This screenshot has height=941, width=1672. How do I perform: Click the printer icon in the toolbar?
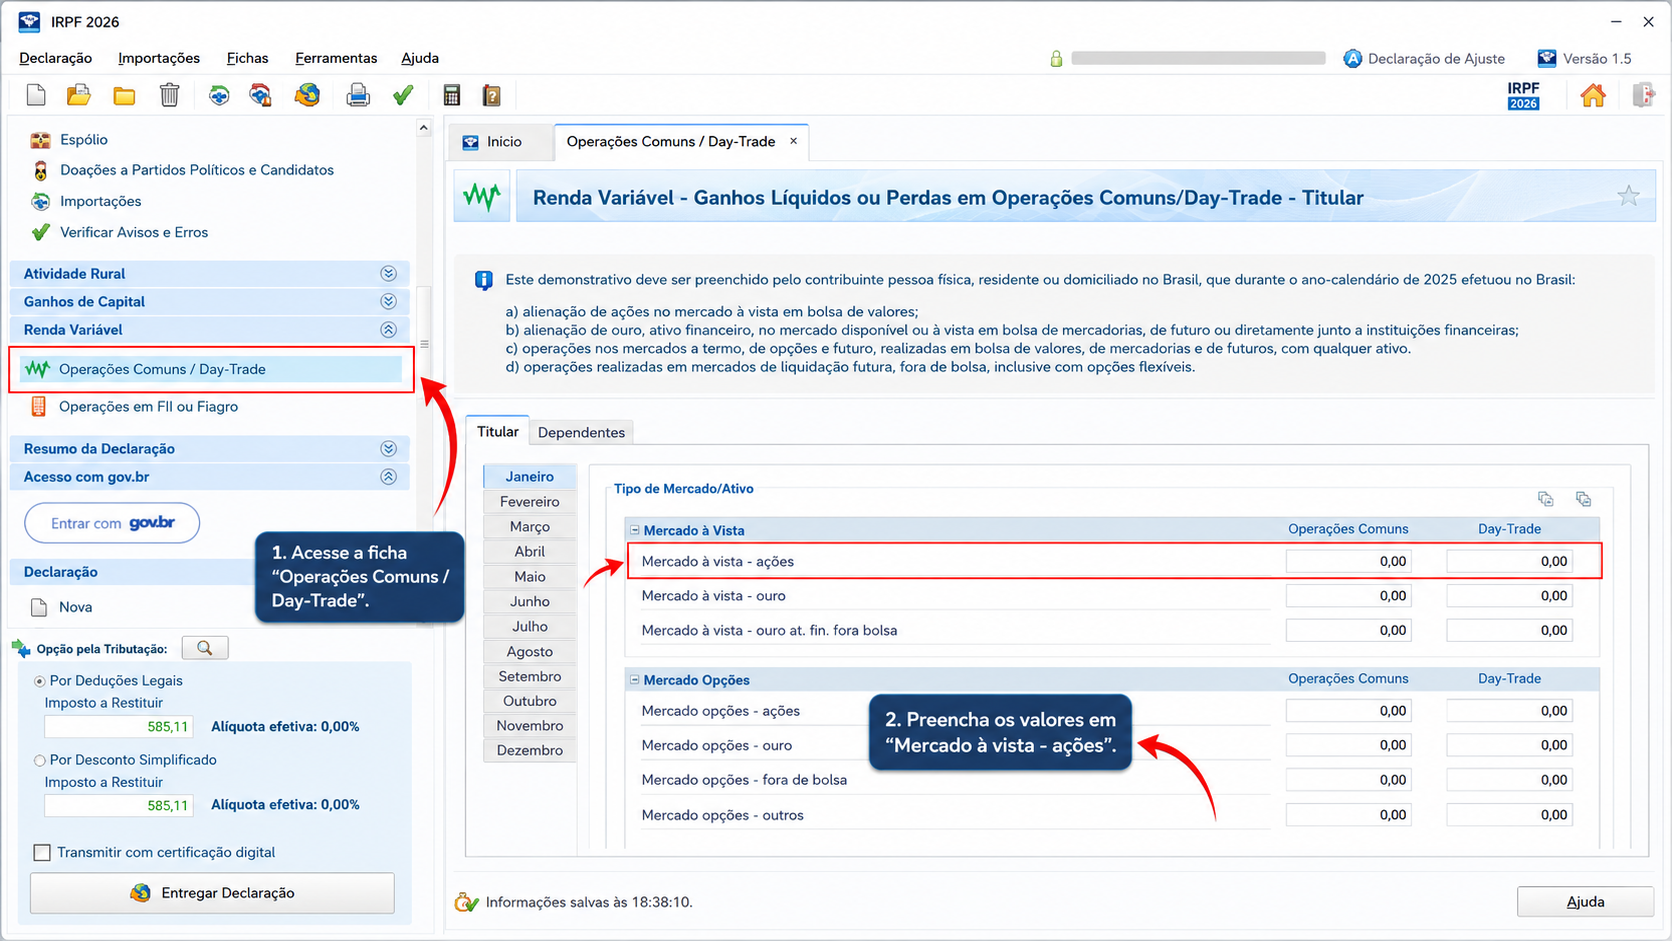click(x=358, y=95)
